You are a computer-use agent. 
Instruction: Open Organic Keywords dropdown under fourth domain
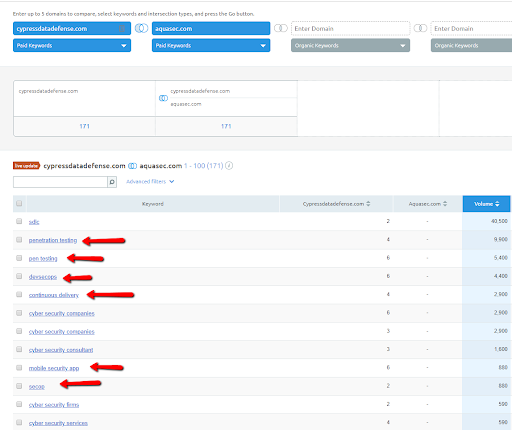pyautogui.click(x=471, y=45)
